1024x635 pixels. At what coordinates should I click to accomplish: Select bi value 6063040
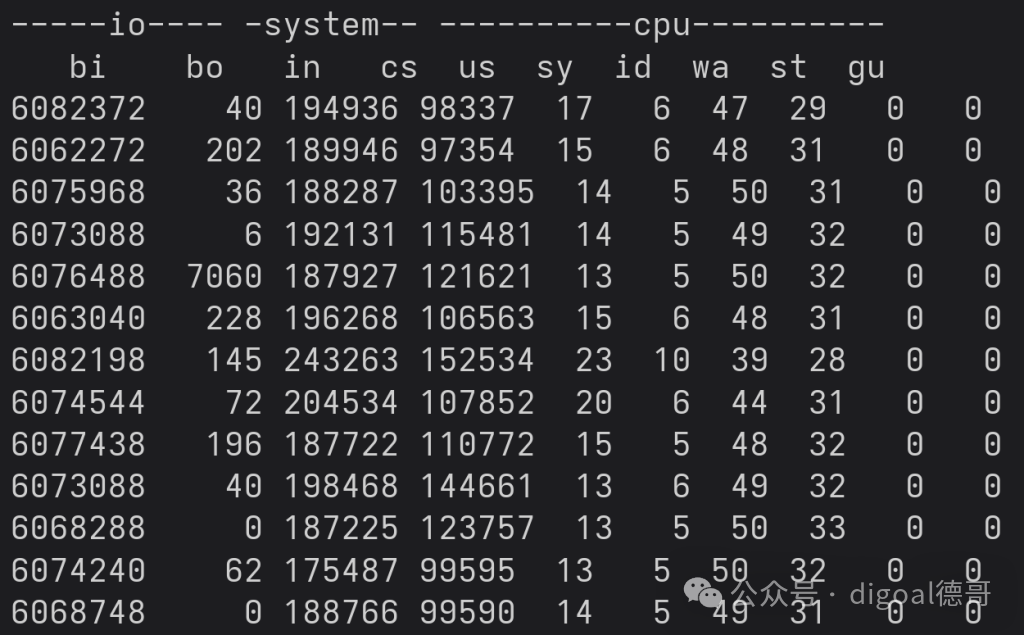pyautogui.click(x=78, y=318)
